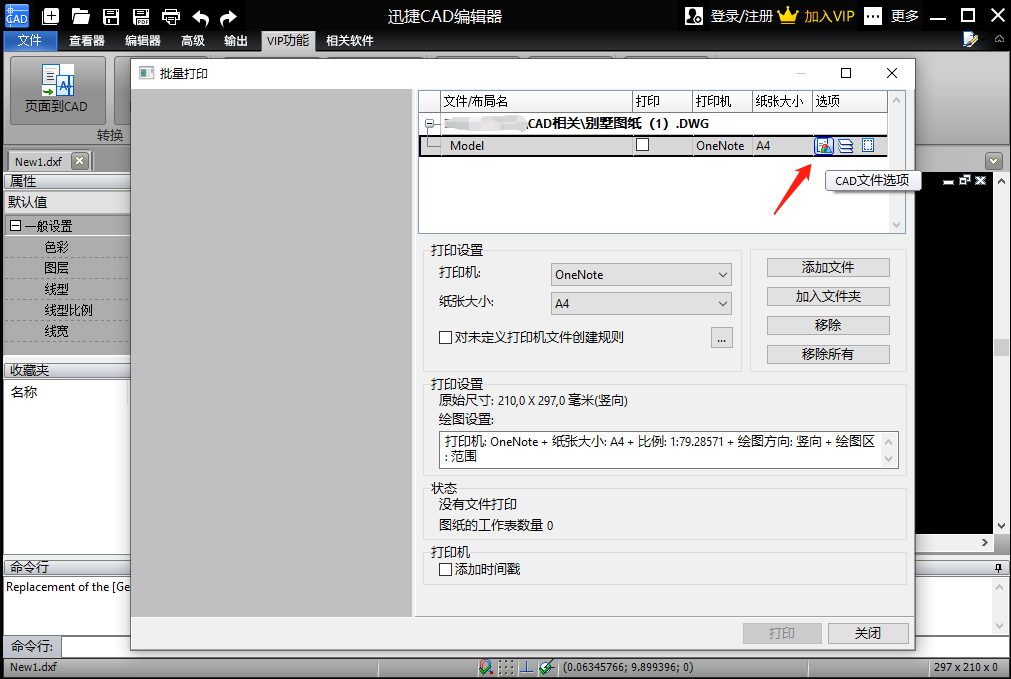Click 加入VIP link
1011x679 pixels.
point(829,16)
